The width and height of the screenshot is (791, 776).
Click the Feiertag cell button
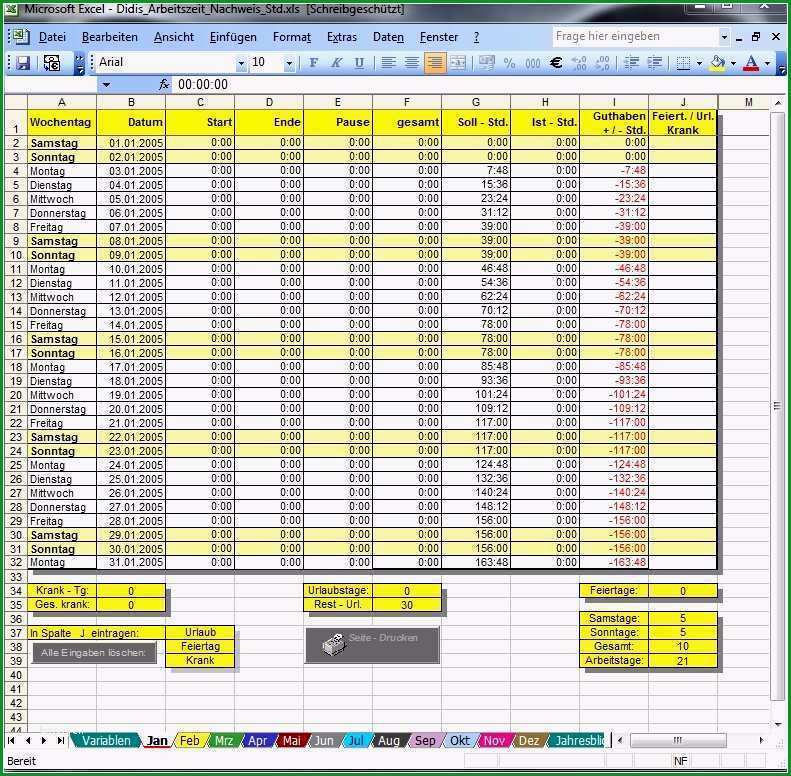pos(200,646)
